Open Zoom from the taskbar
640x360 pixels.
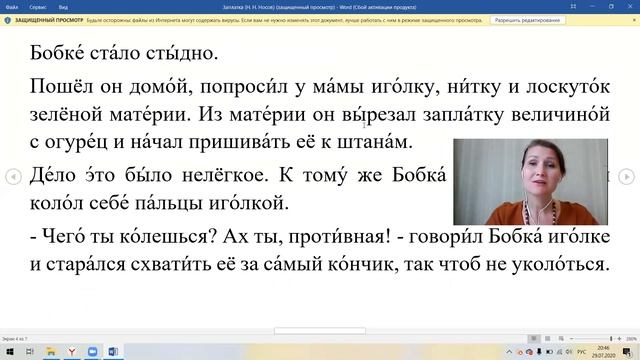[93, 351]
